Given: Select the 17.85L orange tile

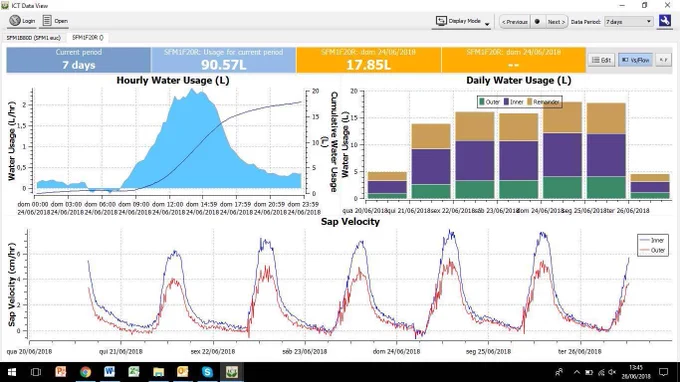Looking at the screenshot, I should coord(369,60).
